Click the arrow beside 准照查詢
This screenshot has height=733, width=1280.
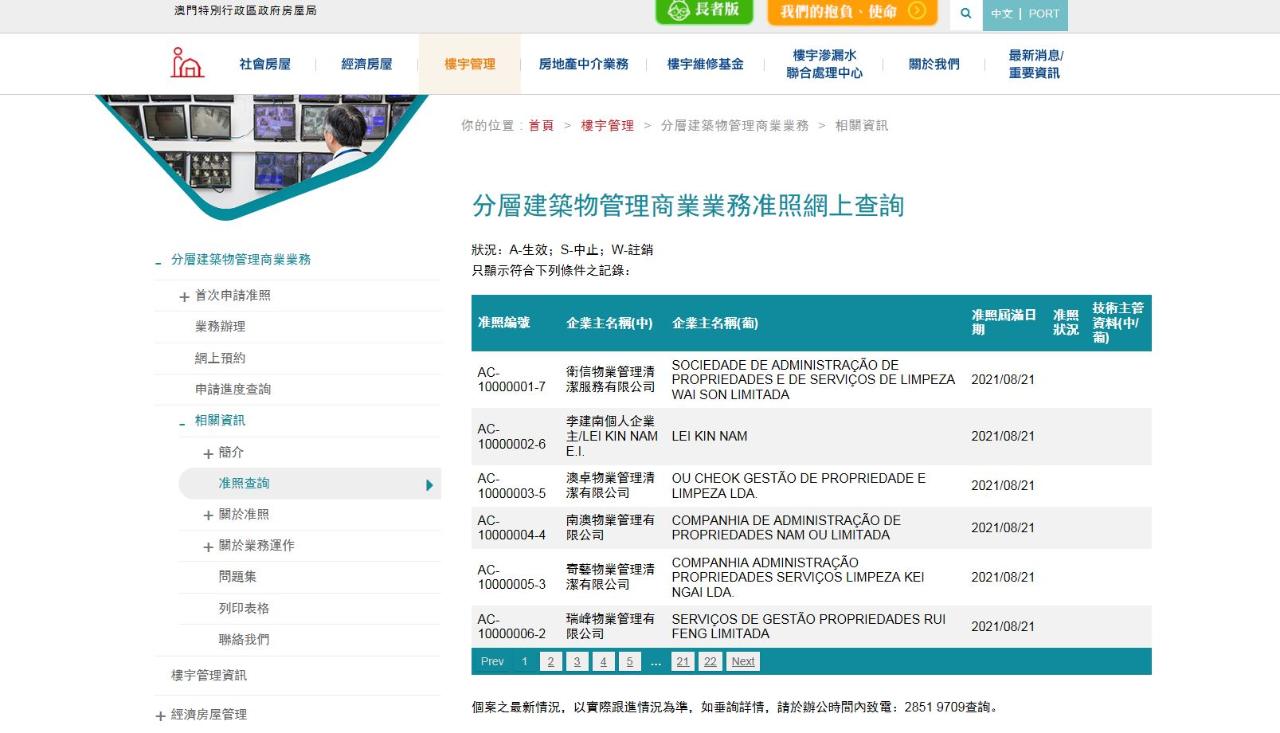tap(429, 485)
